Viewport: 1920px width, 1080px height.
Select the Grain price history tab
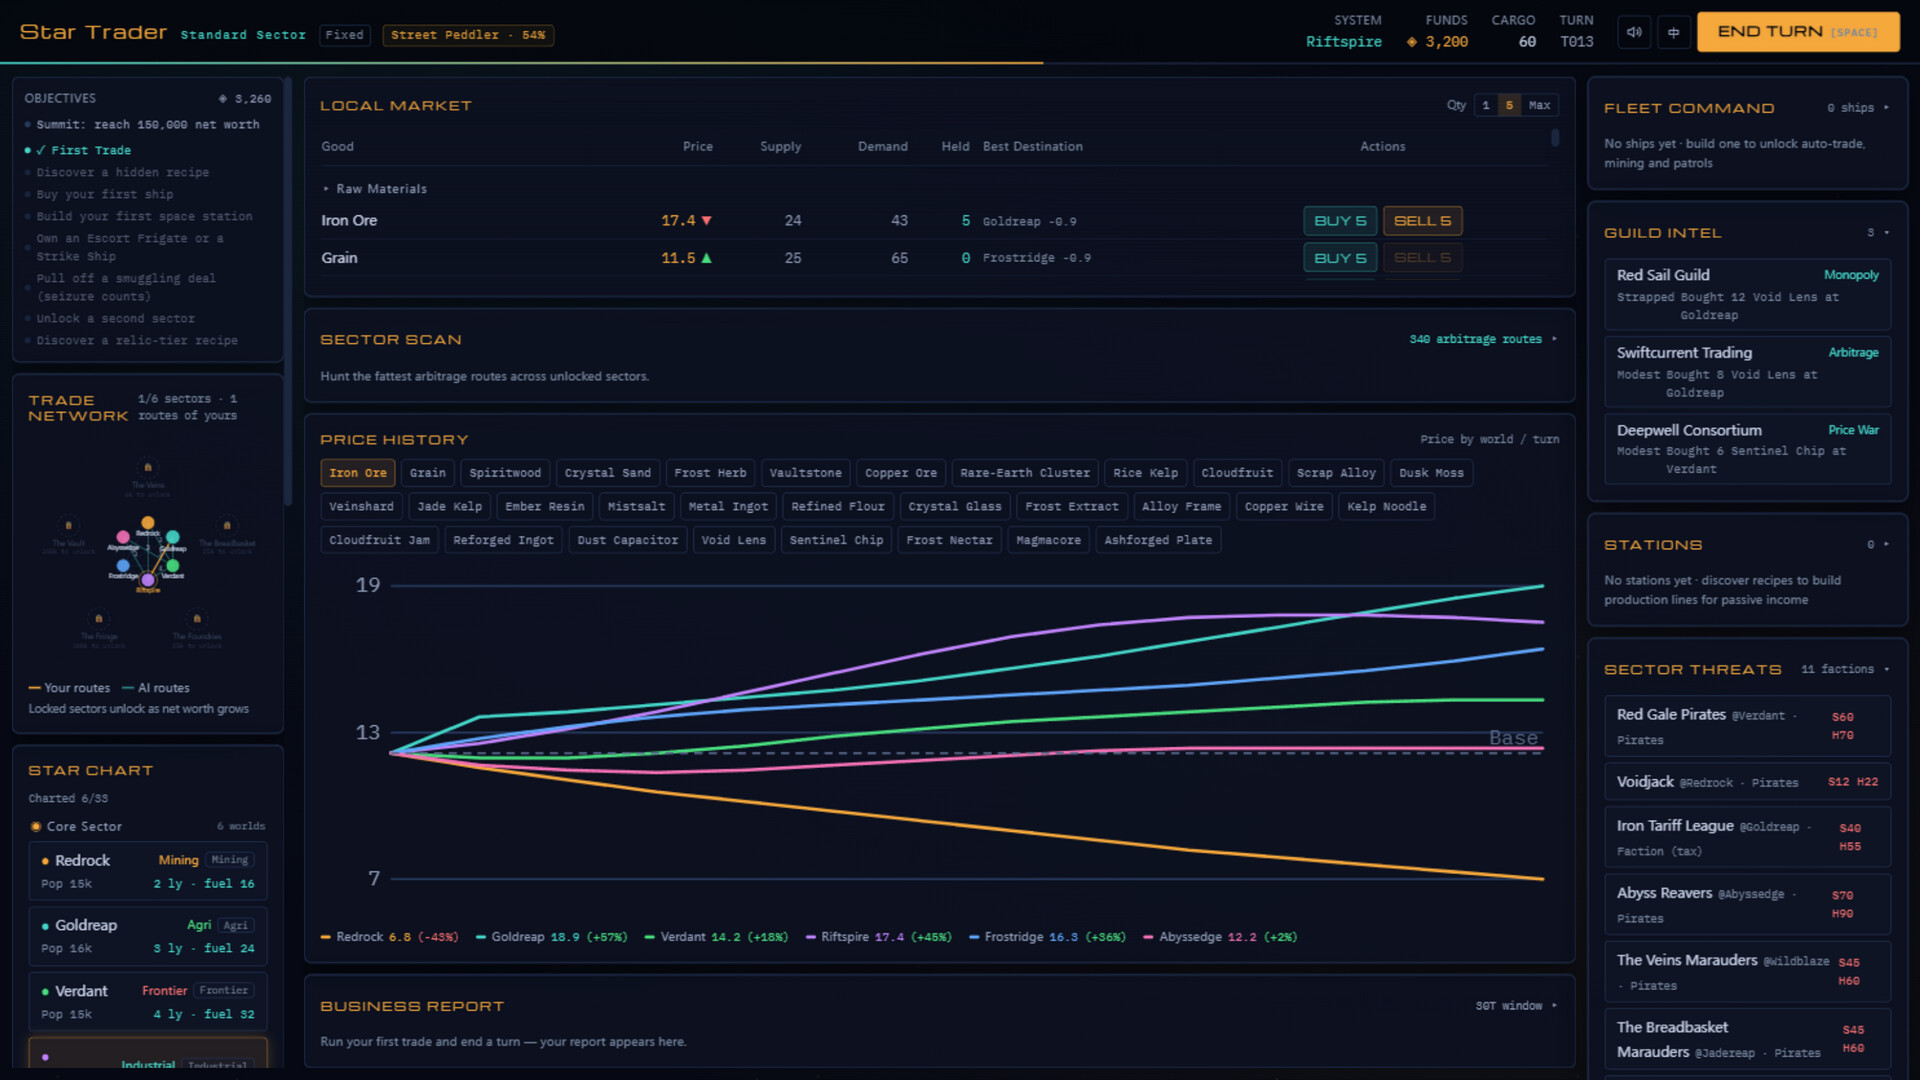click(428, 473)
